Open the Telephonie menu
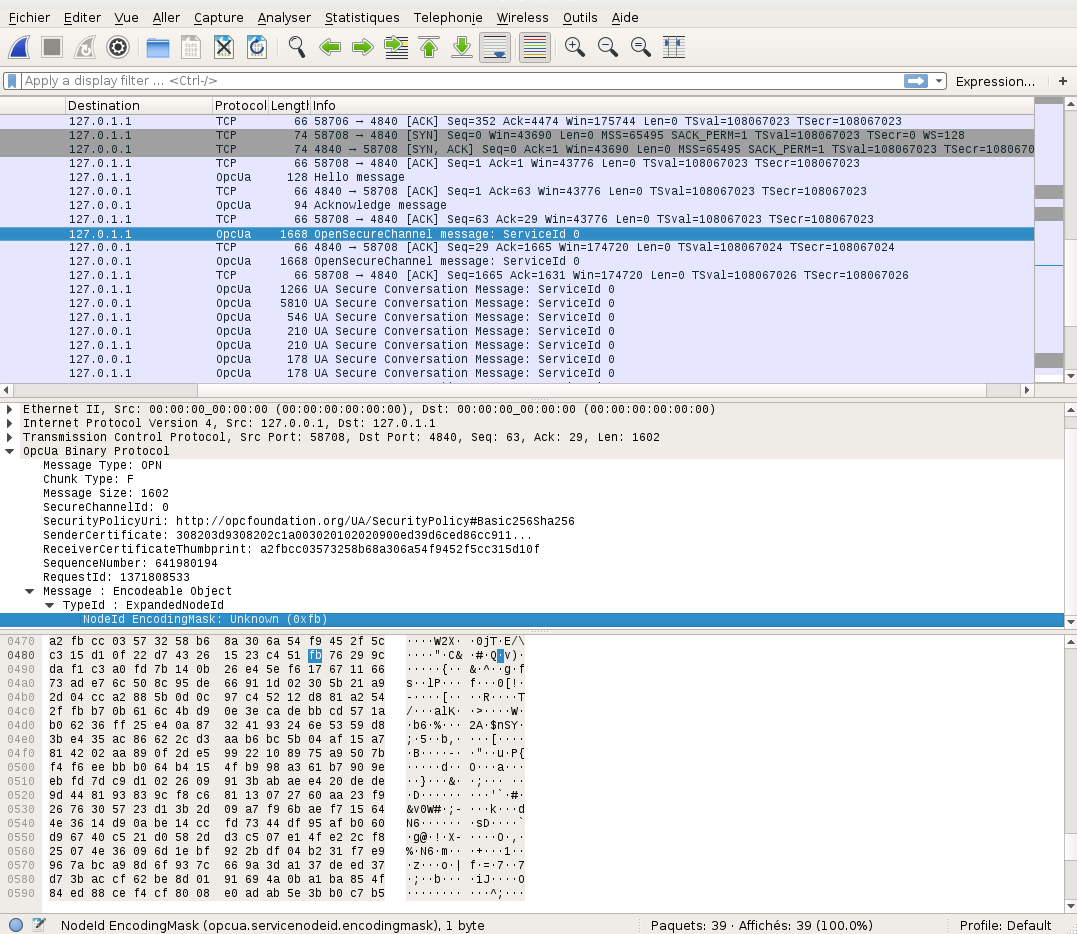 click(x=447, y=17)
